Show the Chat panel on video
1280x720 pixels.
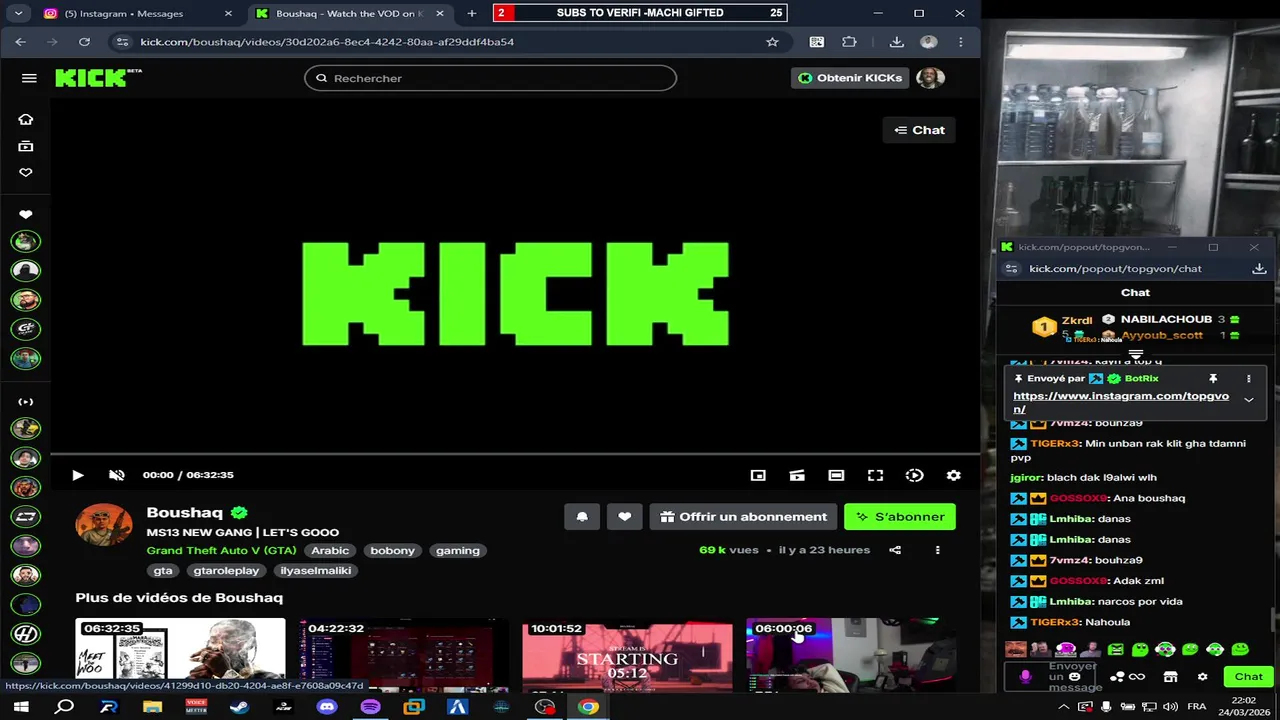pos(919,130)
